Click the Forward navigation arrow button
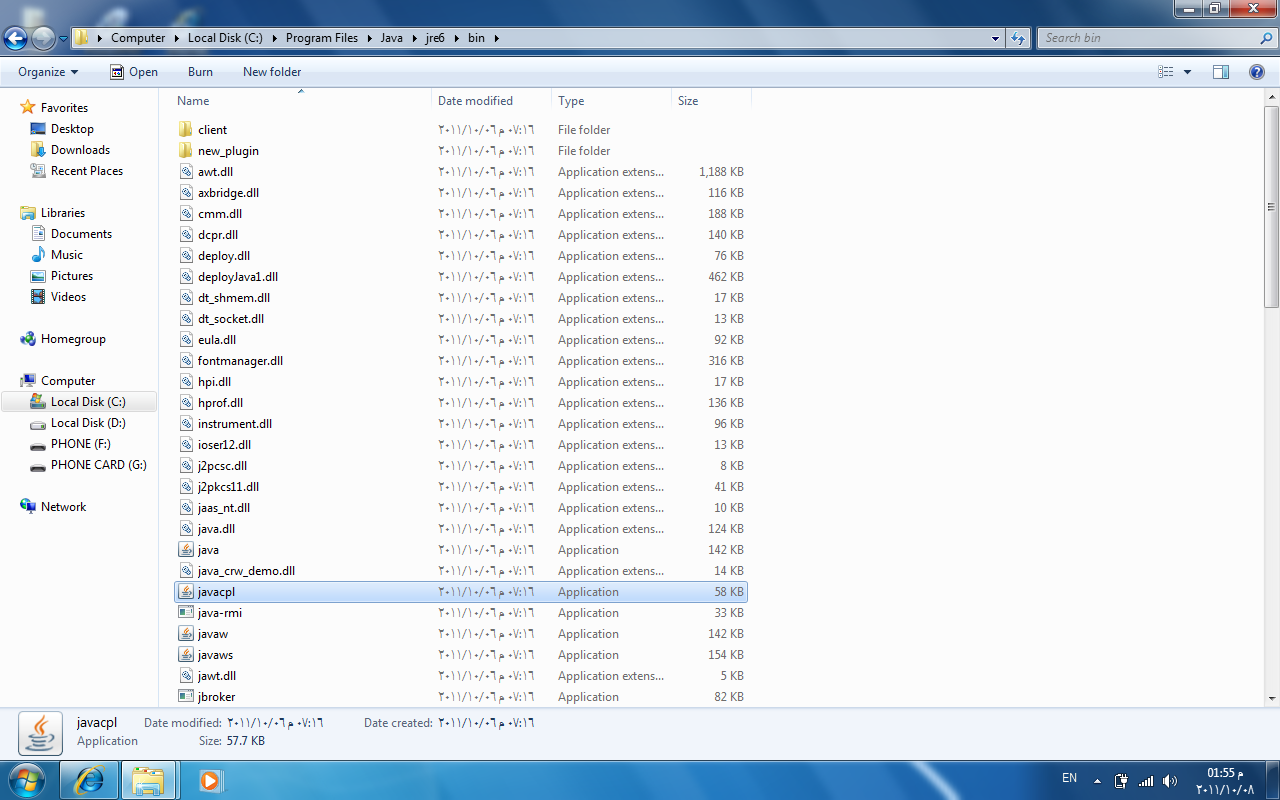This screenshot has height=800, width=1280. tap(43, 39)
